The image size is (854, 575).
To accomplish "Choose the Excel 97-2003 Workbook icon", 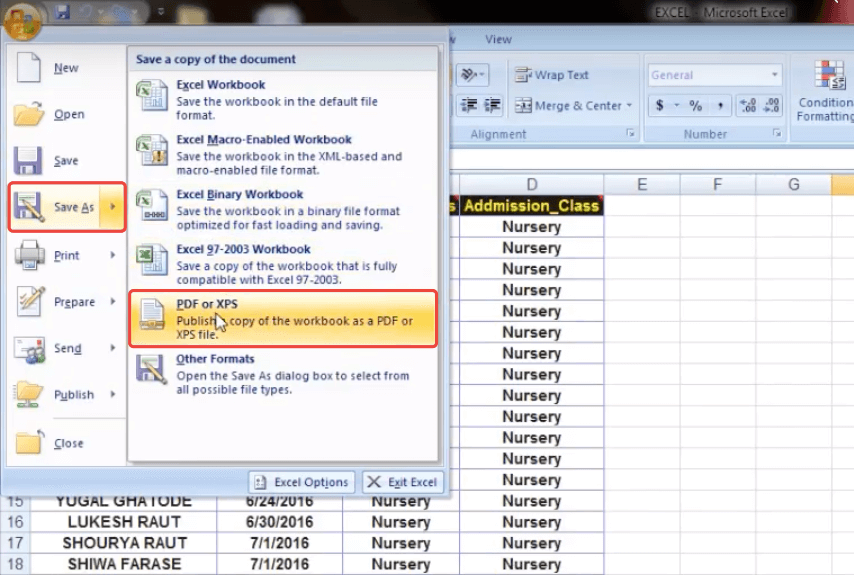I will coord(152,259).
